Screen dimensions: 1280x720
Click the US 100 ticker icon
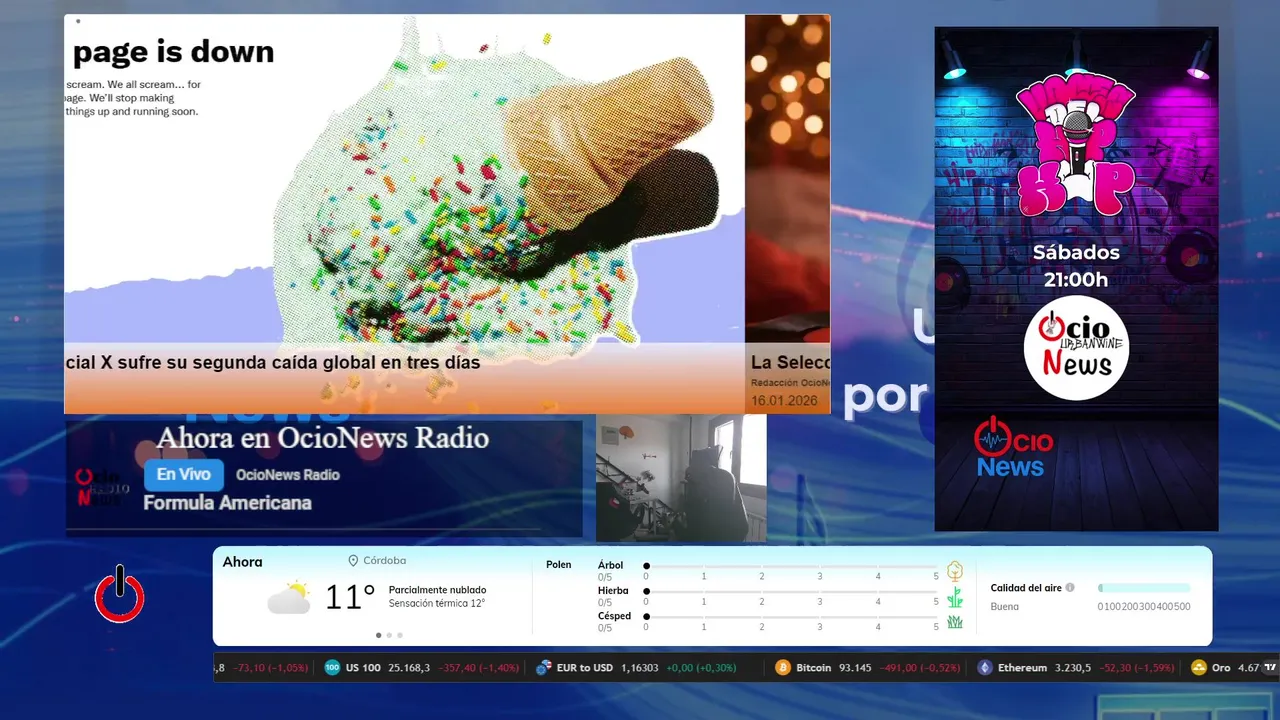pos(332,668)
